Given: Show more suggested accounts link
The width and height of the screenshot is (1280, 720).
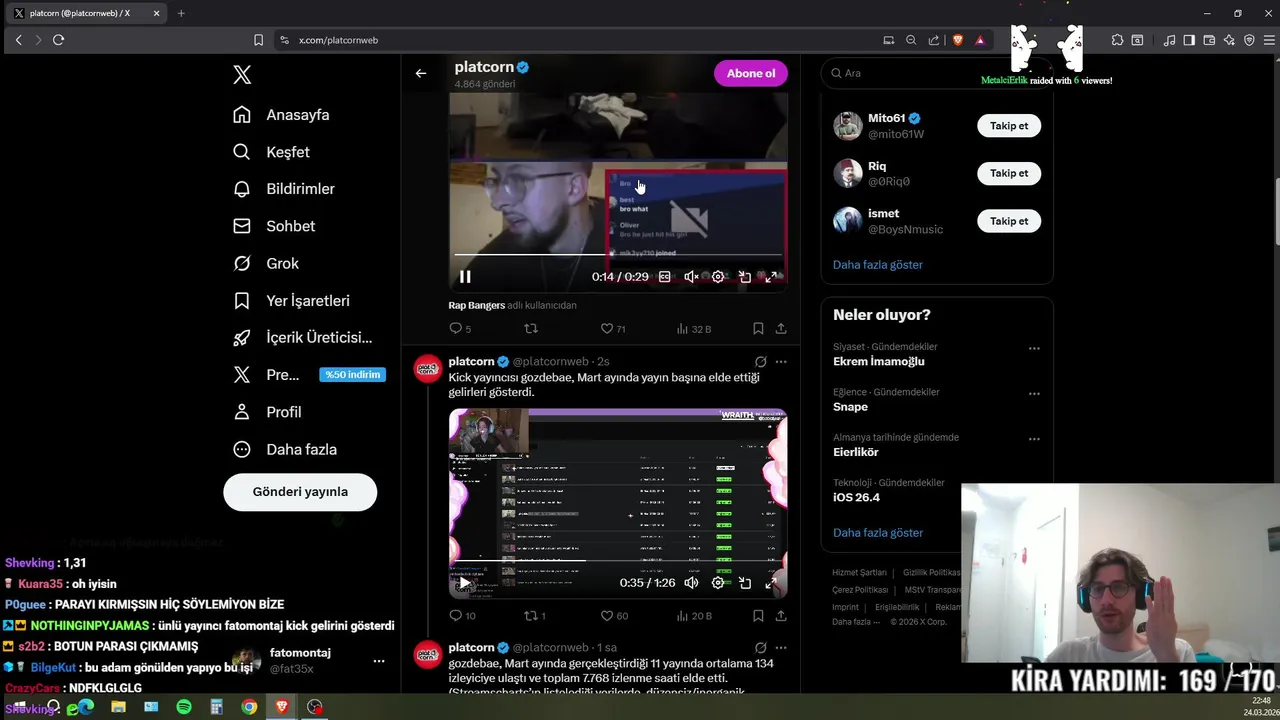Looking at the screenshot, I should (x=878, y=265).
